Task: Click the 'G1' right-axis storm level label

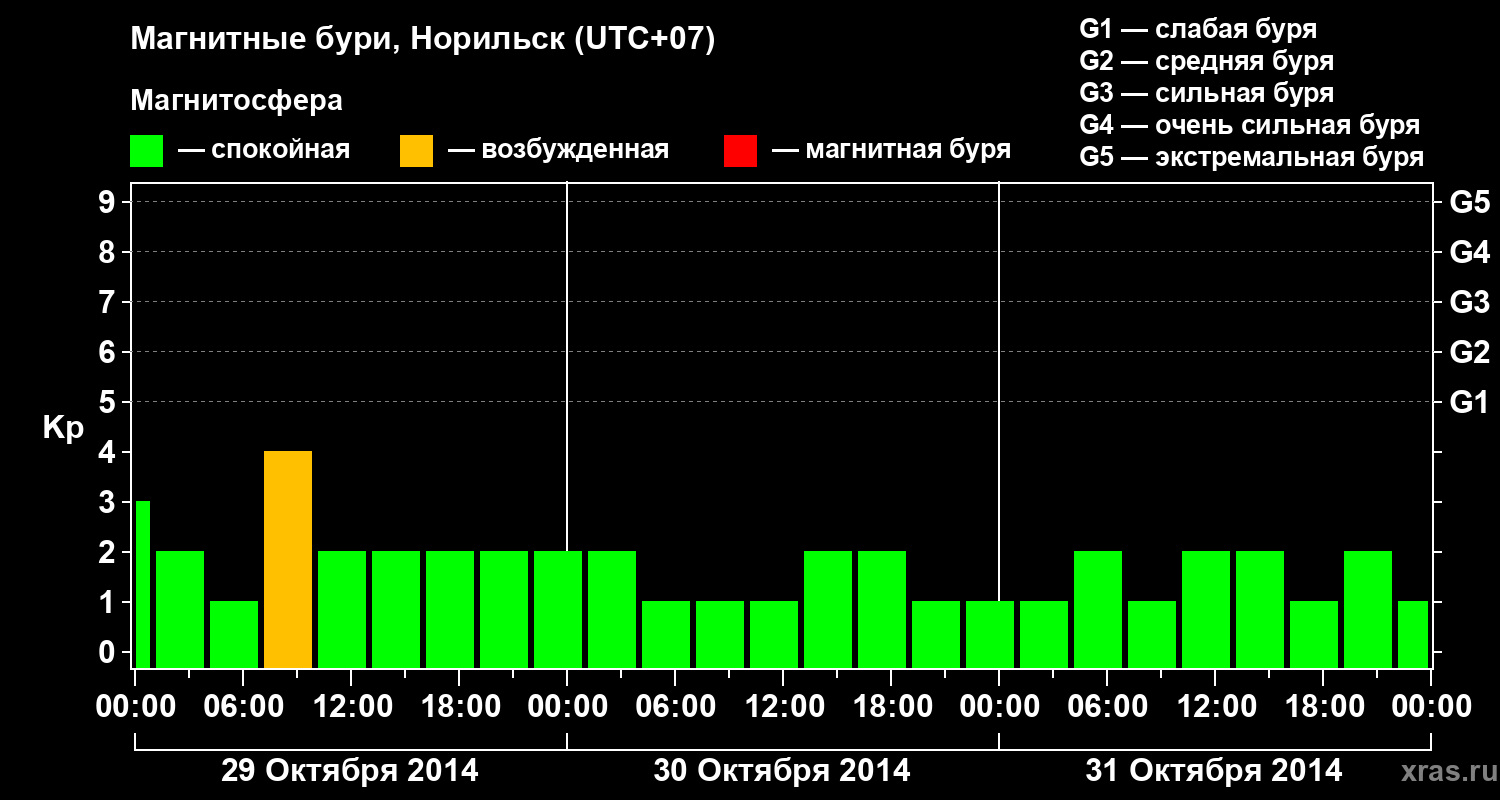Action: pyautogui.click(x=1469, y=402)
